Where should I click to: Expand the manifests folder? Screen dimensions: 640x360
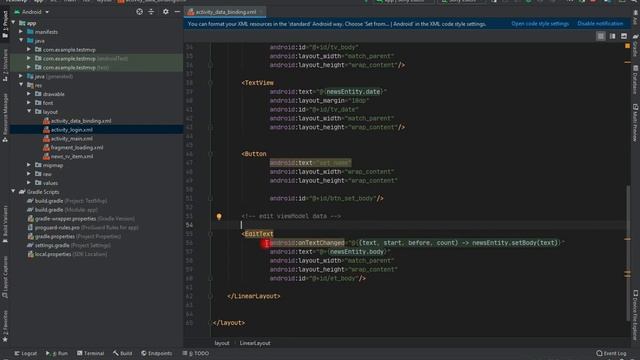[21, 32]
